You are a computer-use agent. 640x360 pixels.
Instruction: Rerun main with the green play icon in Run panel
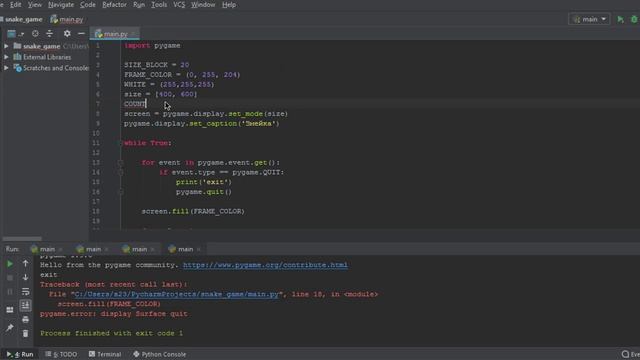[10, 264]
